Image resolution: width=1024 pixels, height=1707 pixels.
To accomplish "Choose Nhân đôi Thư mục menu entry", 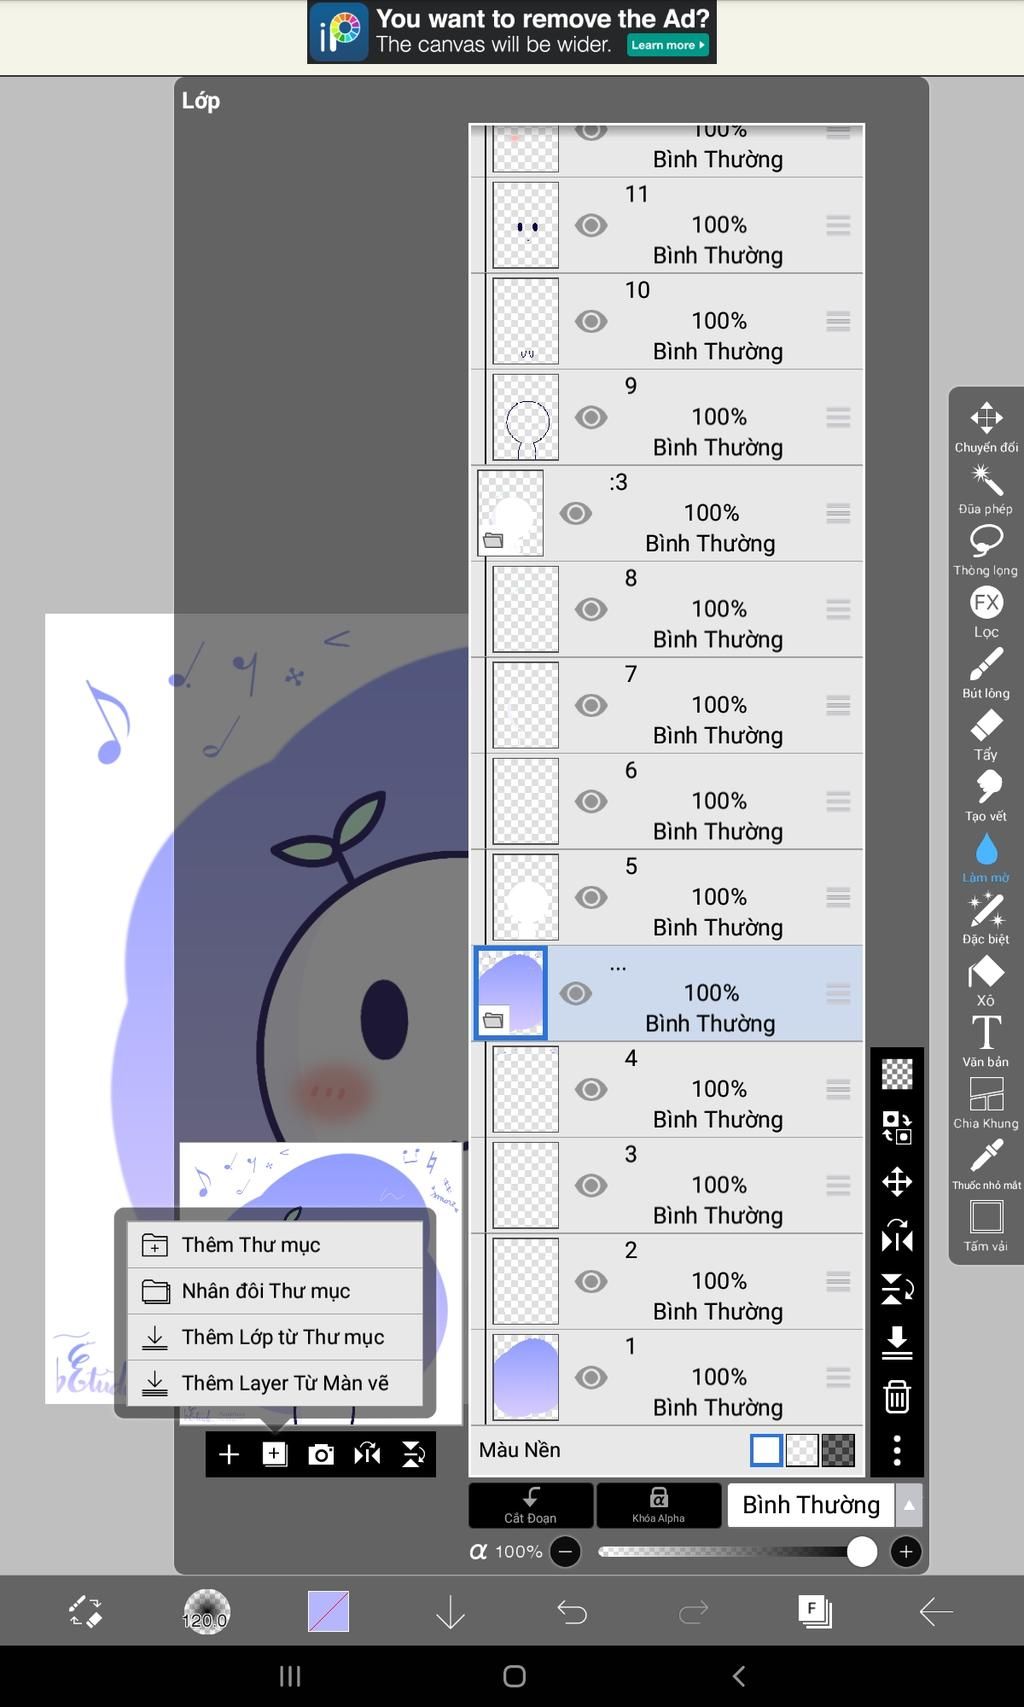I will point(275,1291).
